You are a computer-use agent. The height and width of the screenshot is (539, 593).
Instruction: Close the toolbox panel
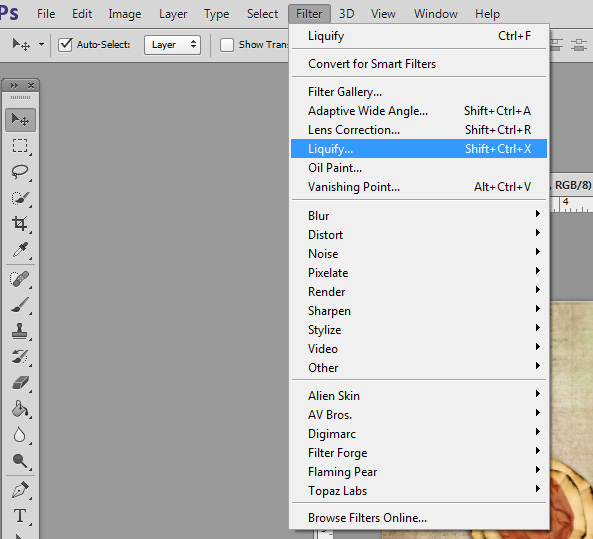point(31,85)
